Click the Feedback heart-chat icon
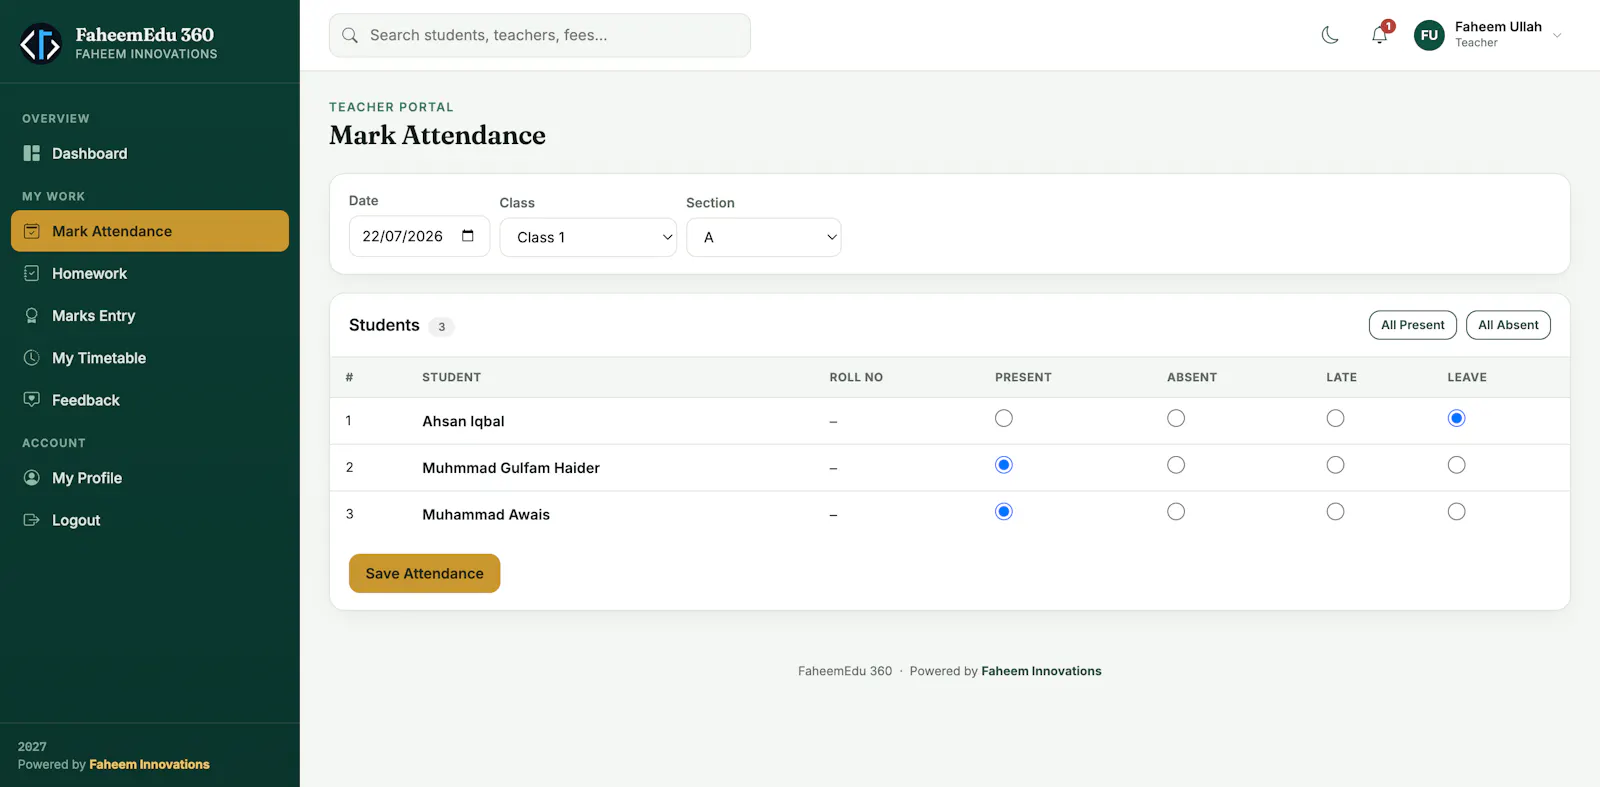This screenshot has height=787, width=1600. [x=32, y=400]
